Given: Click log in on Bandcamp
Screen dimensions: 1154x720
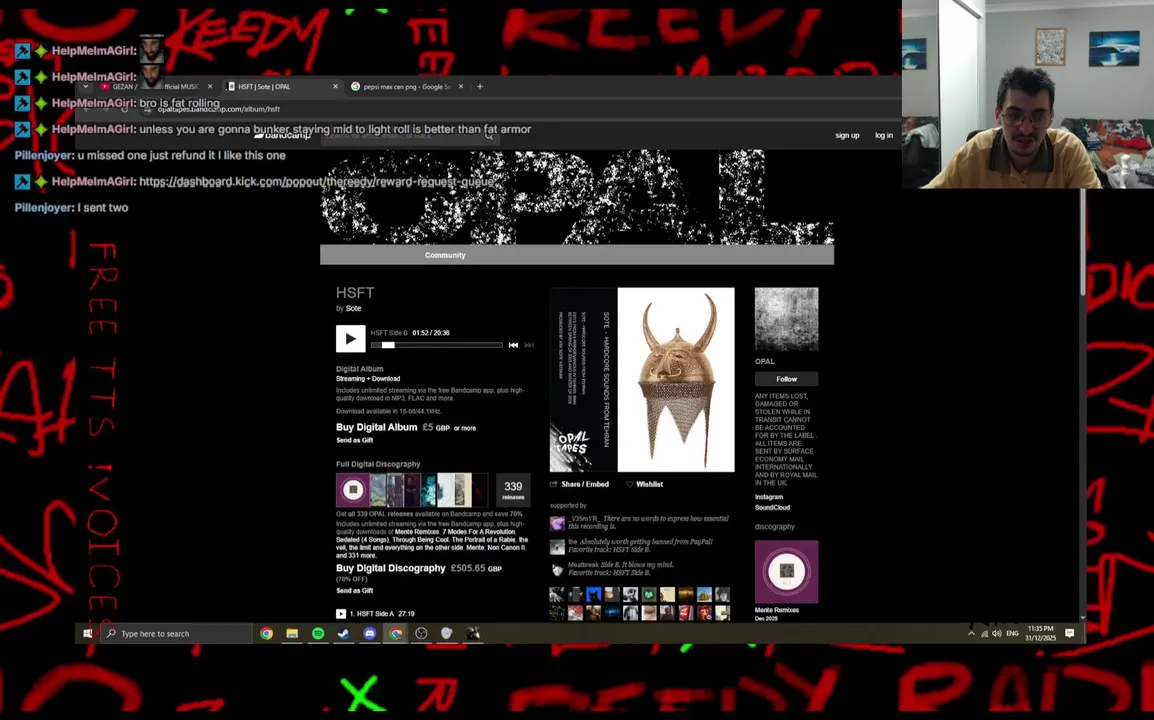Looking at the screenshot, I should point(883,135).
